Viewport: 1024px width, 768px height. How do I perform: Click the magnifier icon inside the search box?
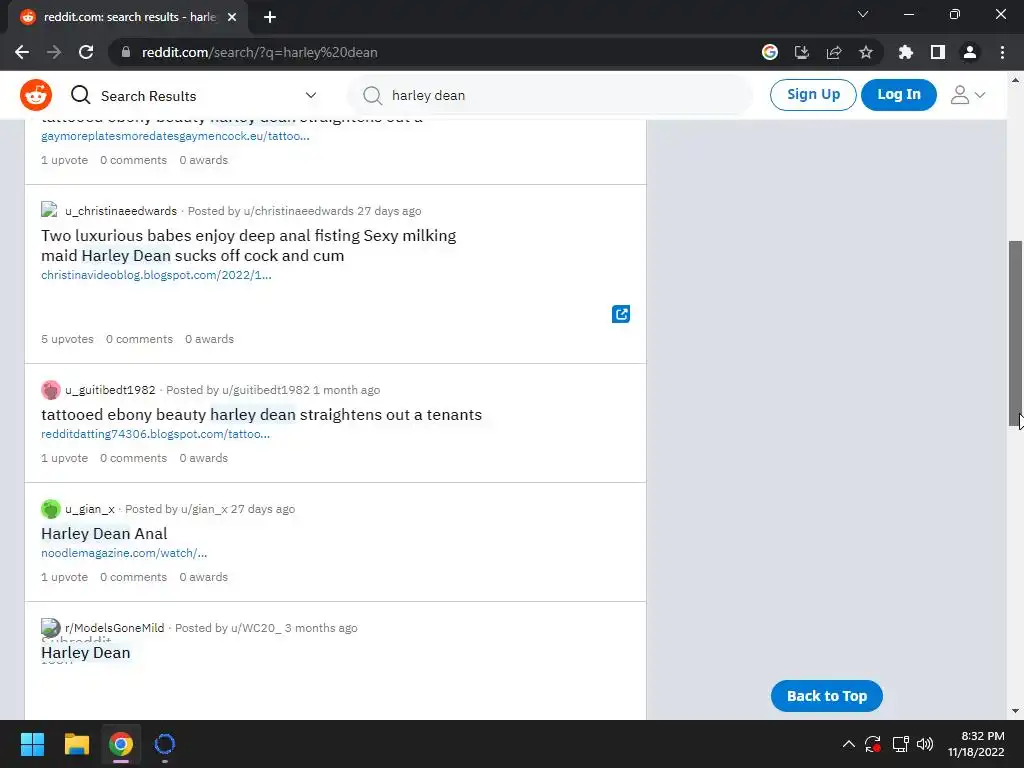[372, 95]
